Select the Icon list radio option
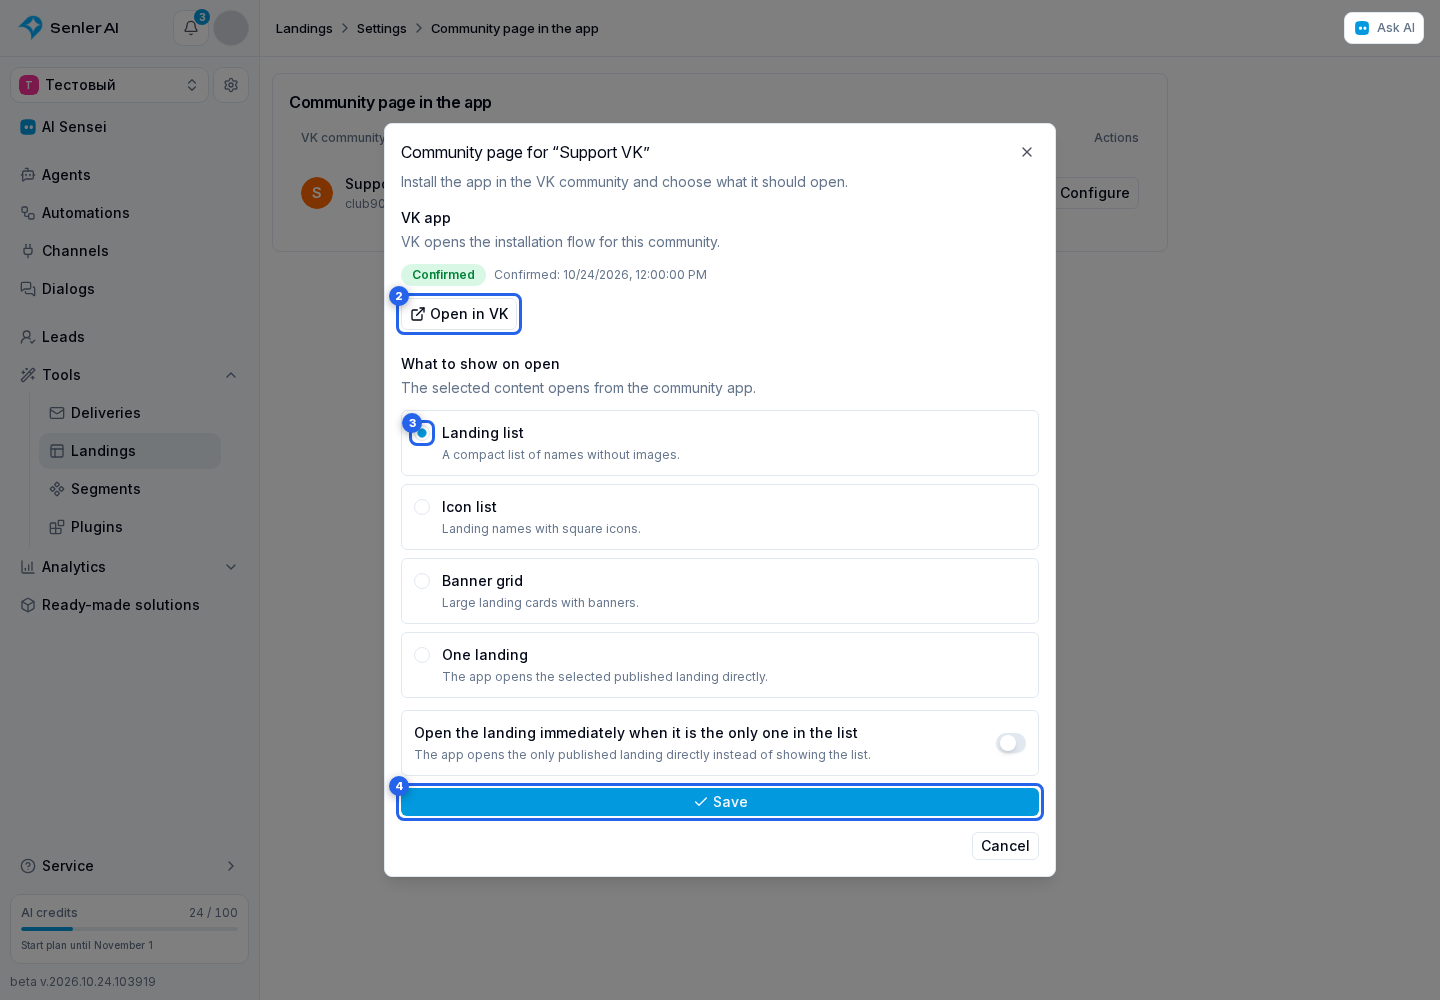This screenshot has width=1440, height=1000. [422, 507]
